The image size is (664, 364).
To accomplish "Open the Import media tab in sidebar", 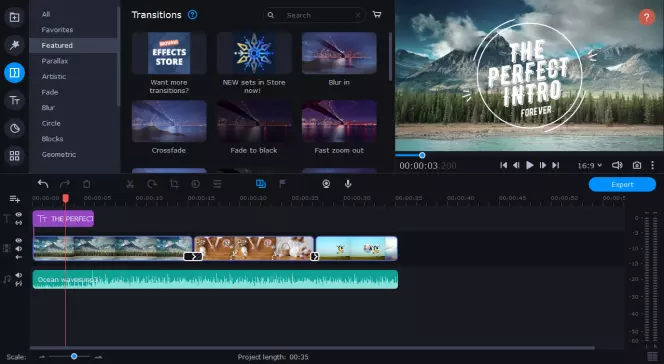I will [14, 17].
